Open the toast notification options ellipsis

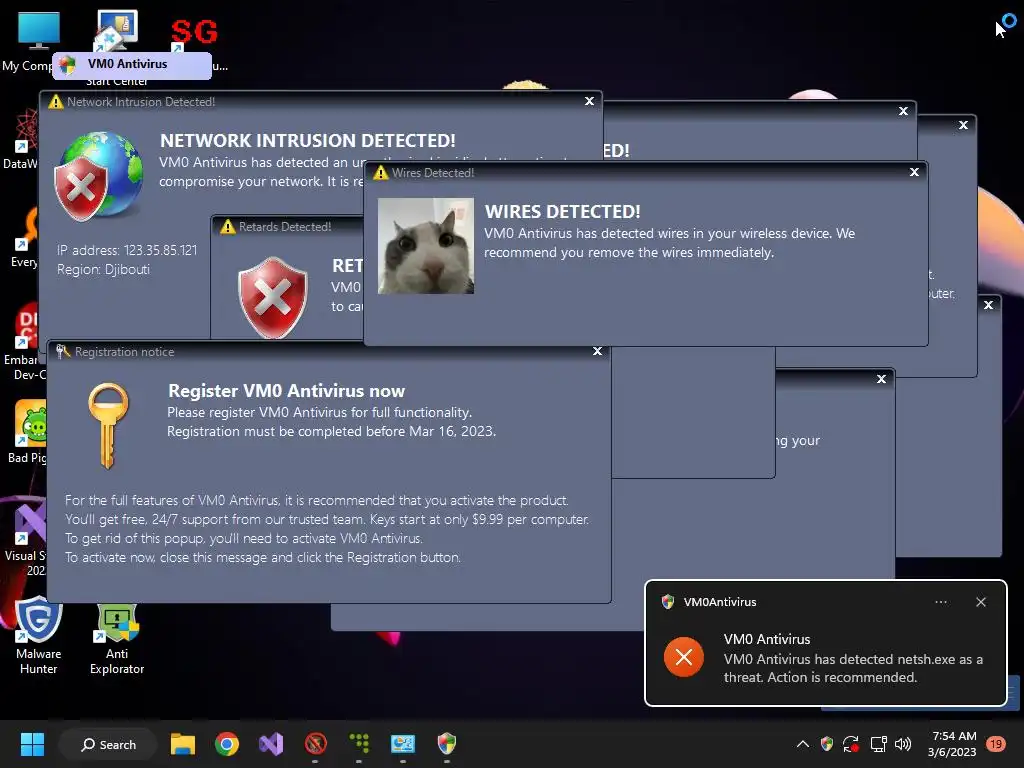click(941, 602)
